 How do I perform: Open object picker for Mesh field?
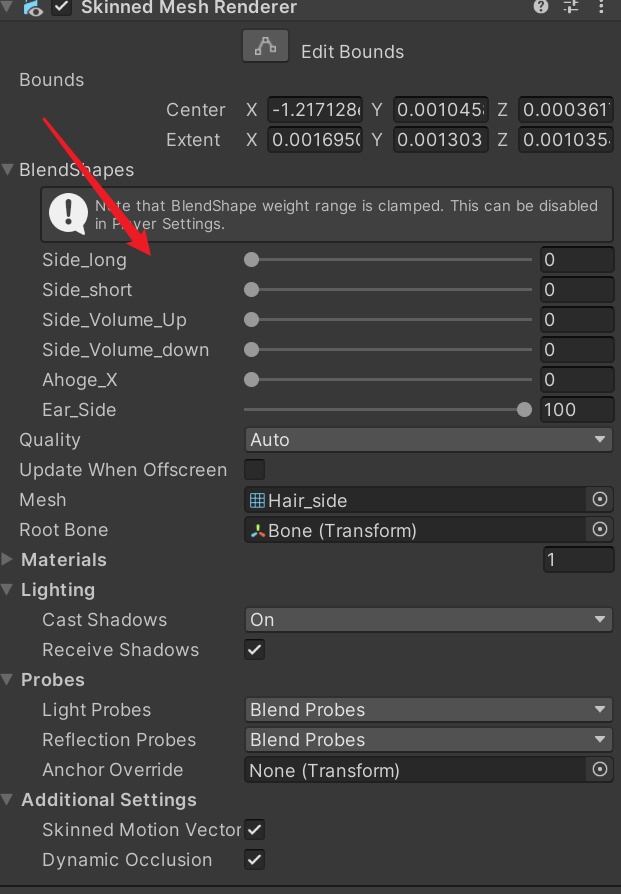pos(600,500)
